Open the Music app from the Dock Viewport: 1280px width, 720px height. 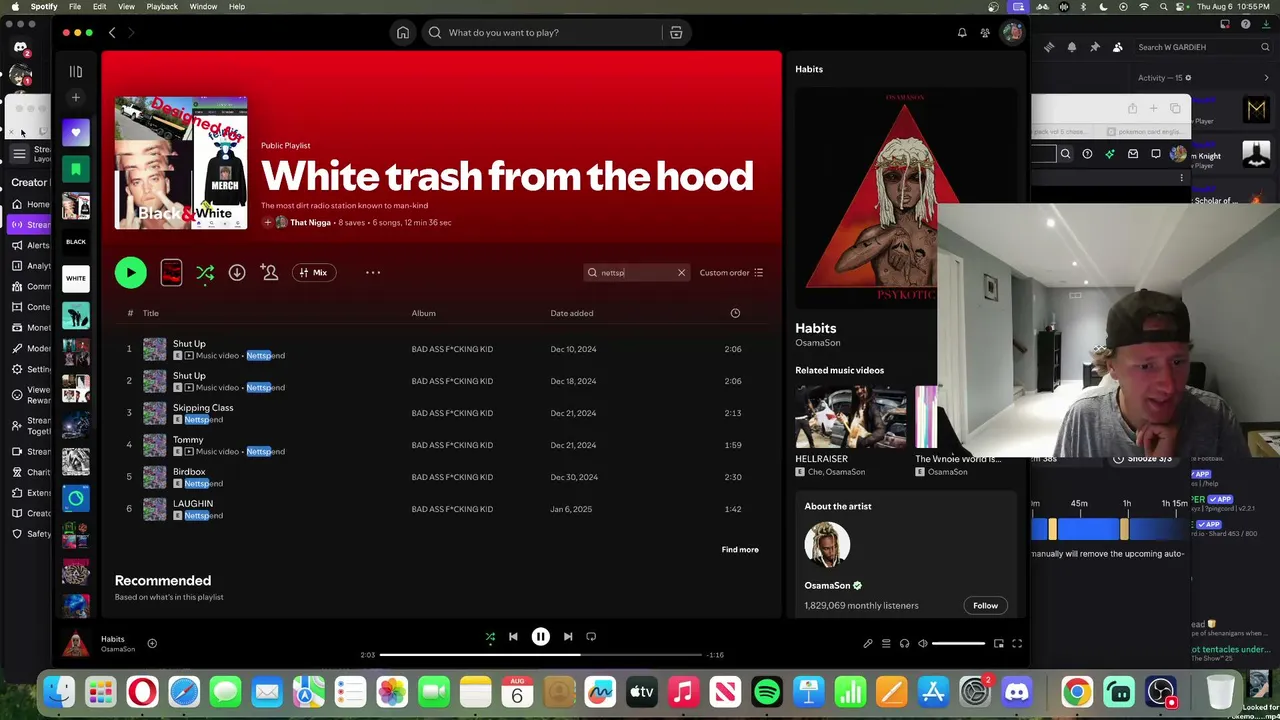[683, 691]
